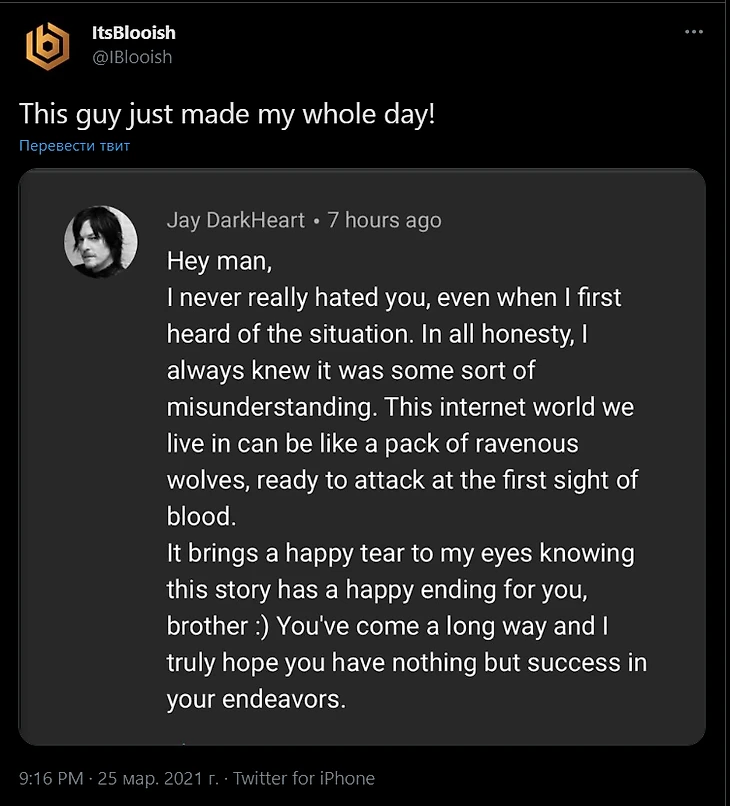This screenshot has height=806, width=730.
Task: Click the "Twitter for iPhone" source label
Action: coord(304,778)
